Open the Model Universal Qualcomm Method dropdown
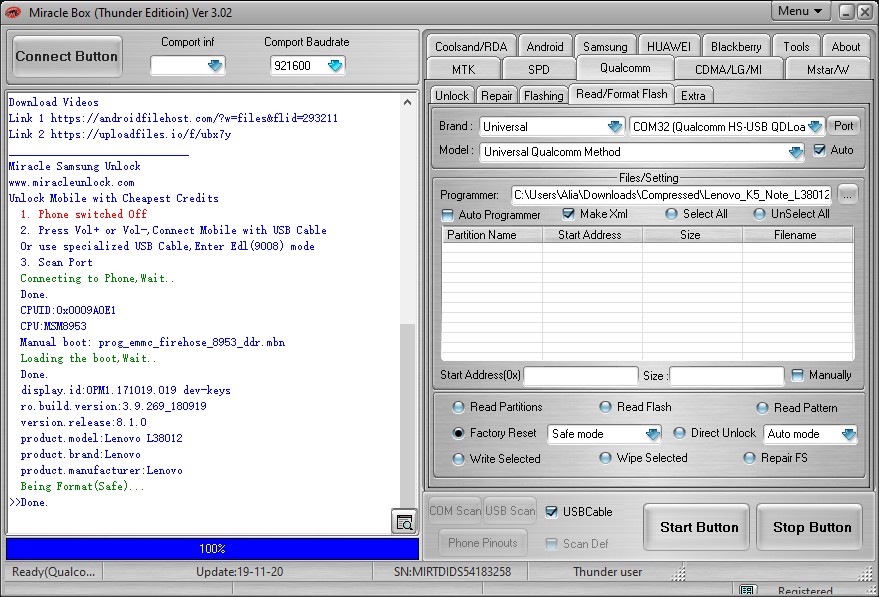879x597 pixels. [x=795, y=152]
